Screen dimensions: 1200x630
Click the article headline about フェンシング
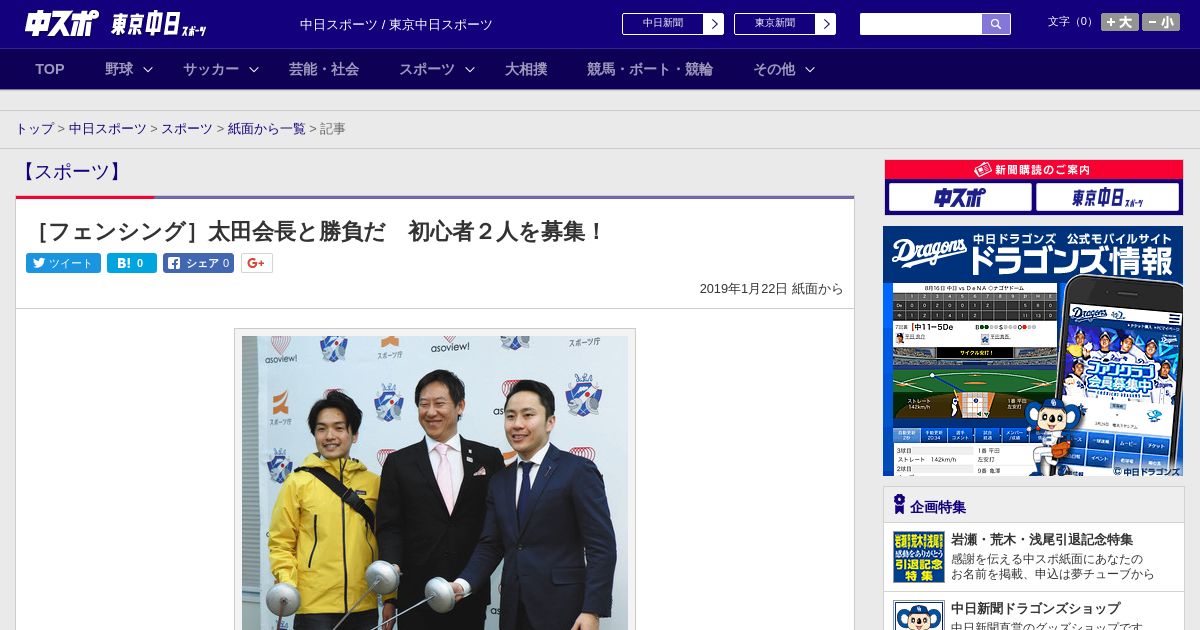coord(318,232)
